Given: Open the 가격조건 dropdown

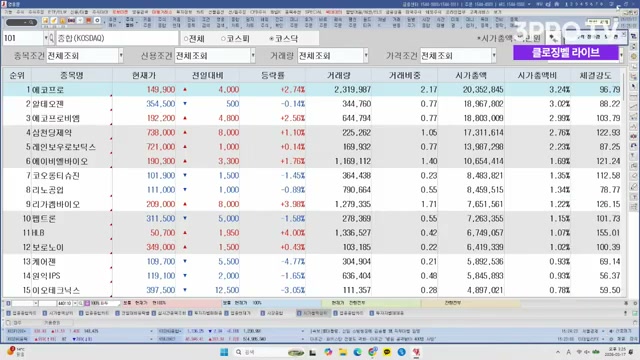Looking at the screenshot, I should [x=494, y=56].
